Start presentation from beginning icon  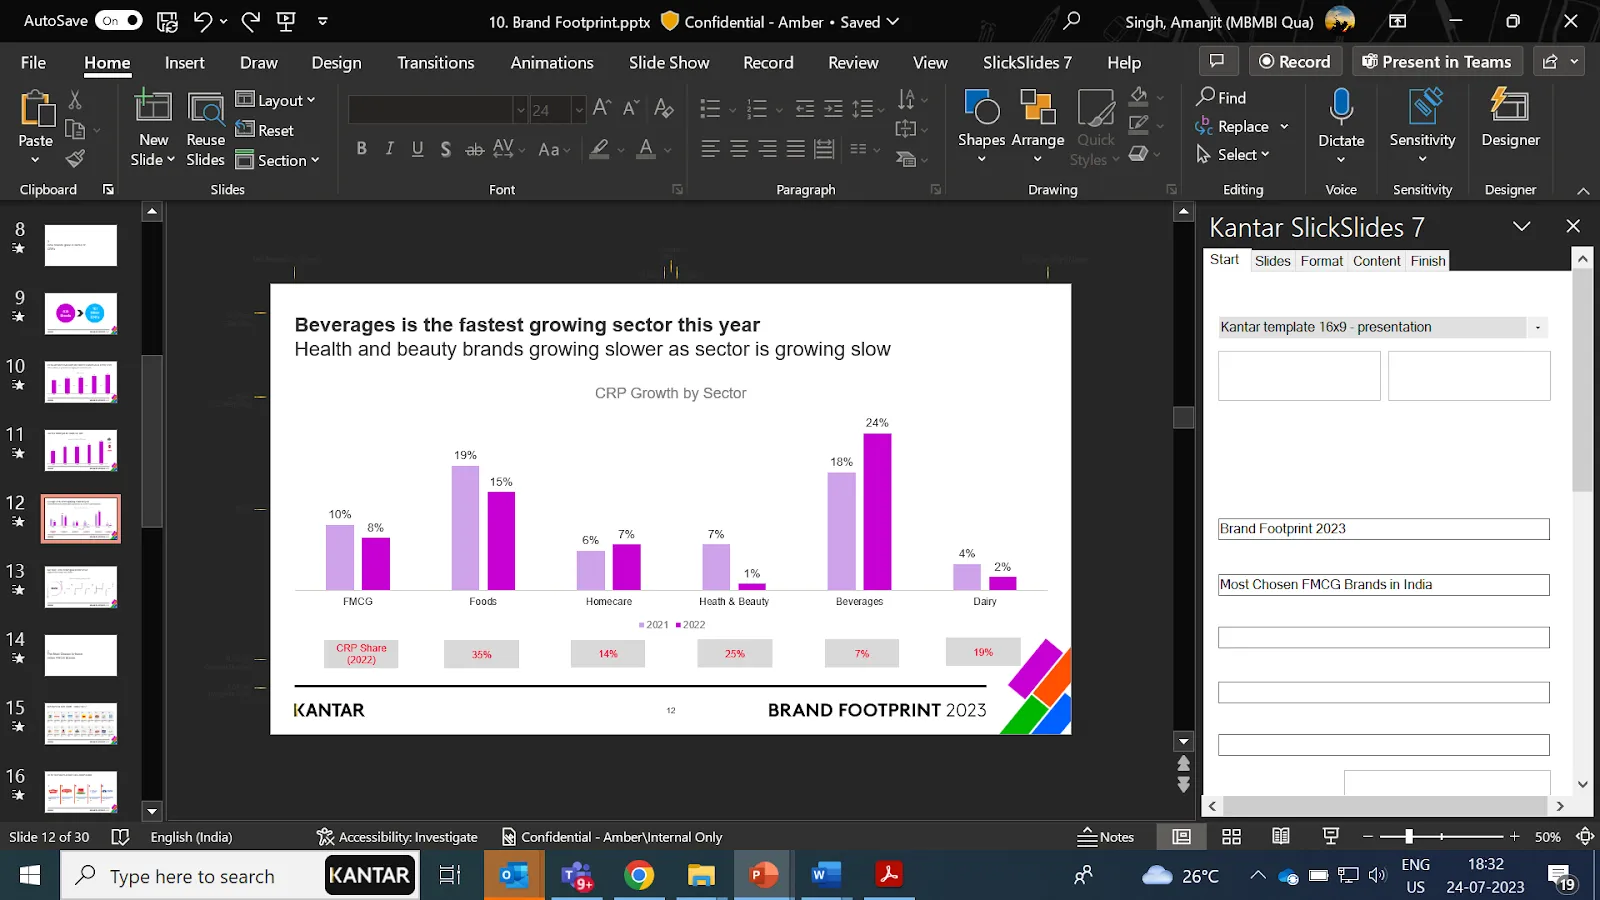286,21
